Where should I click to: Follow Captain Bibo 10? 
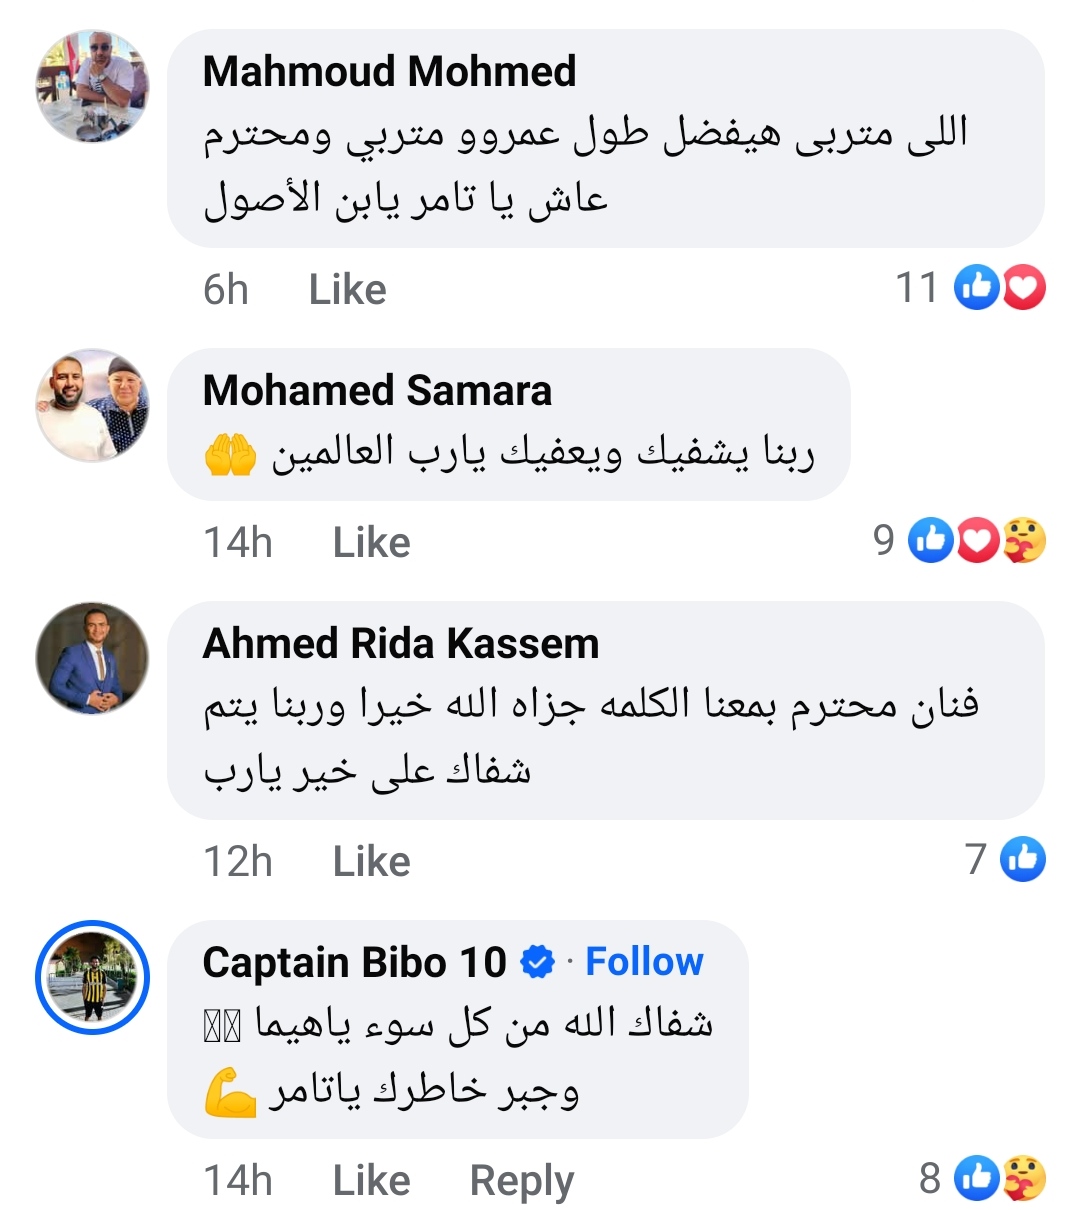coord(644,962)
